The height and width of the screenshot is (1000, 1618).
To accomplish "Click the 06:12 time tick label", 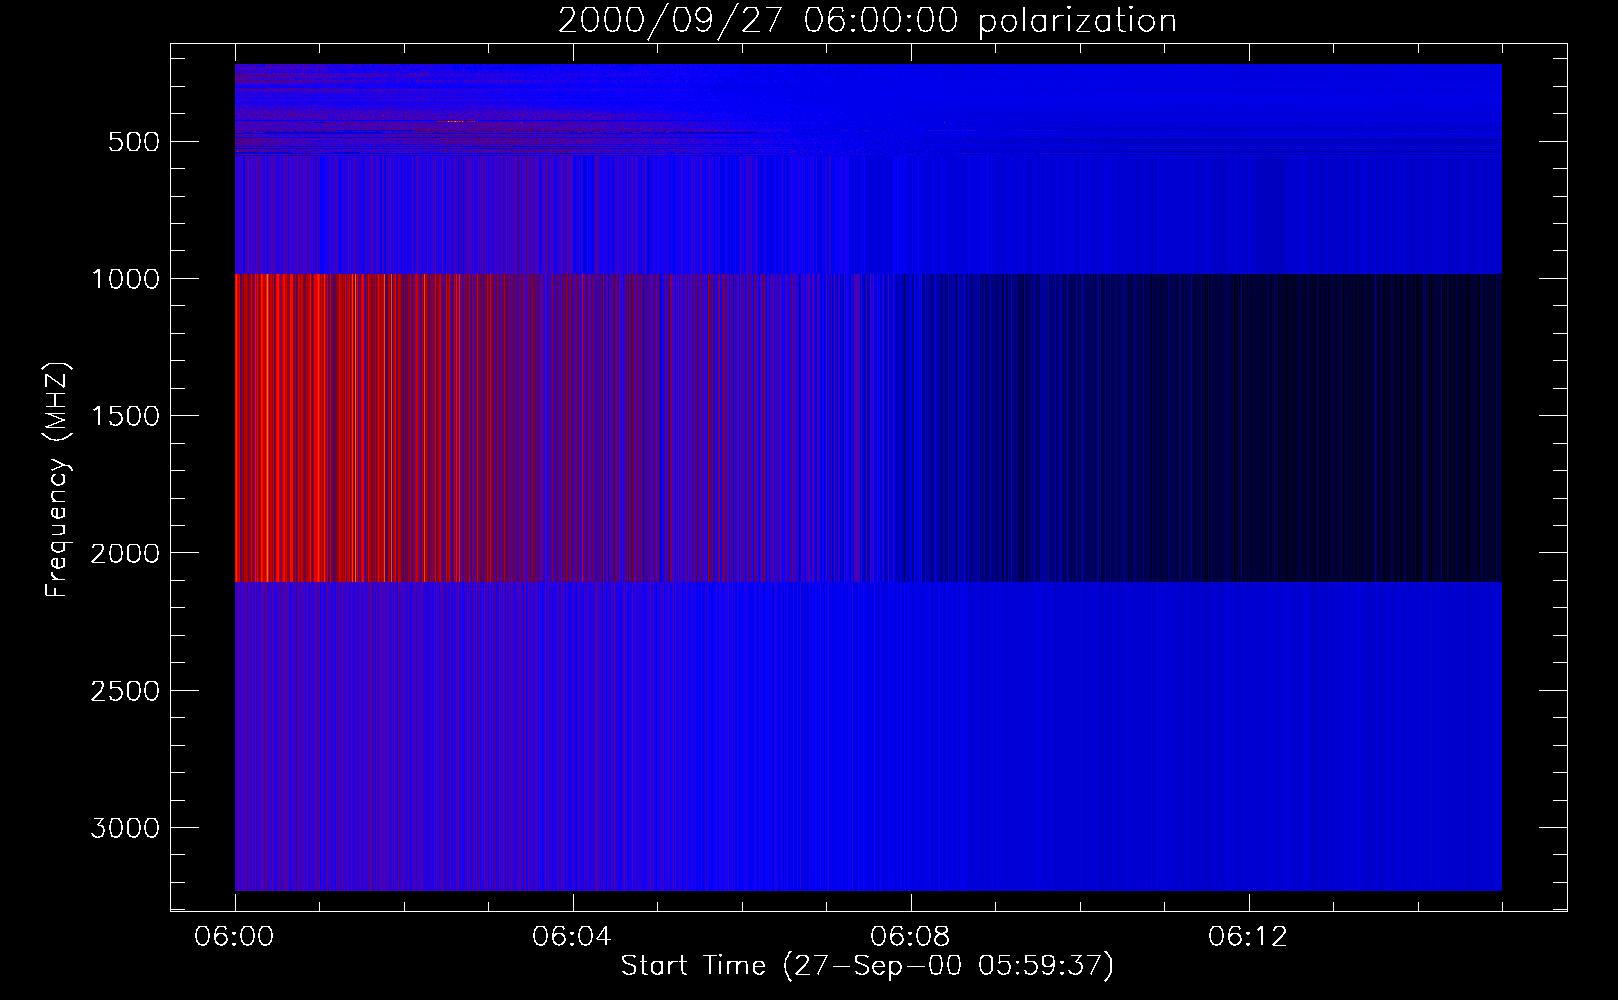I will click(x=1248, y=937).
